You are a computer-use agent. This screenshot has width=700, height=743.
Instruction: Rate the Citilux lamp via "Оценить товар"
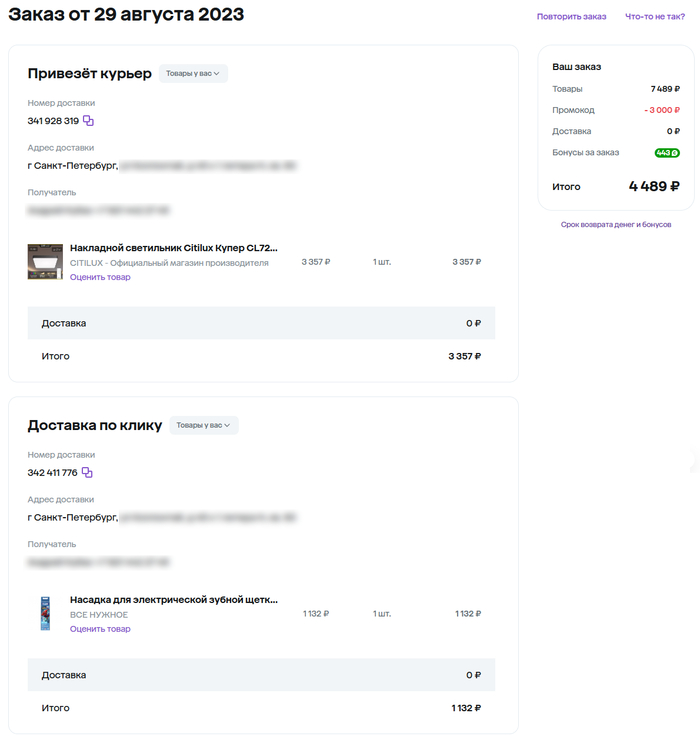100,277
